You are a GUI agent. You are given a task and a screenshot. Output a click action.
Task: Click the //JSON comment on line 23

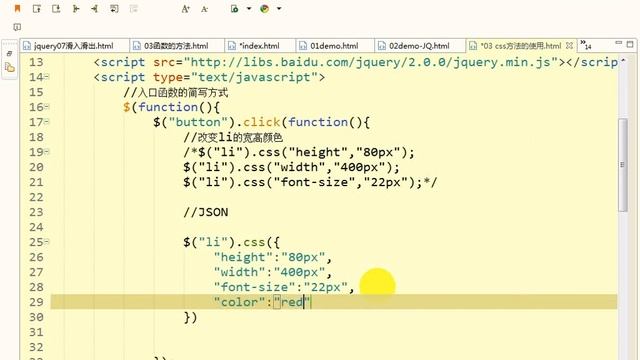[x=206, y=212]
